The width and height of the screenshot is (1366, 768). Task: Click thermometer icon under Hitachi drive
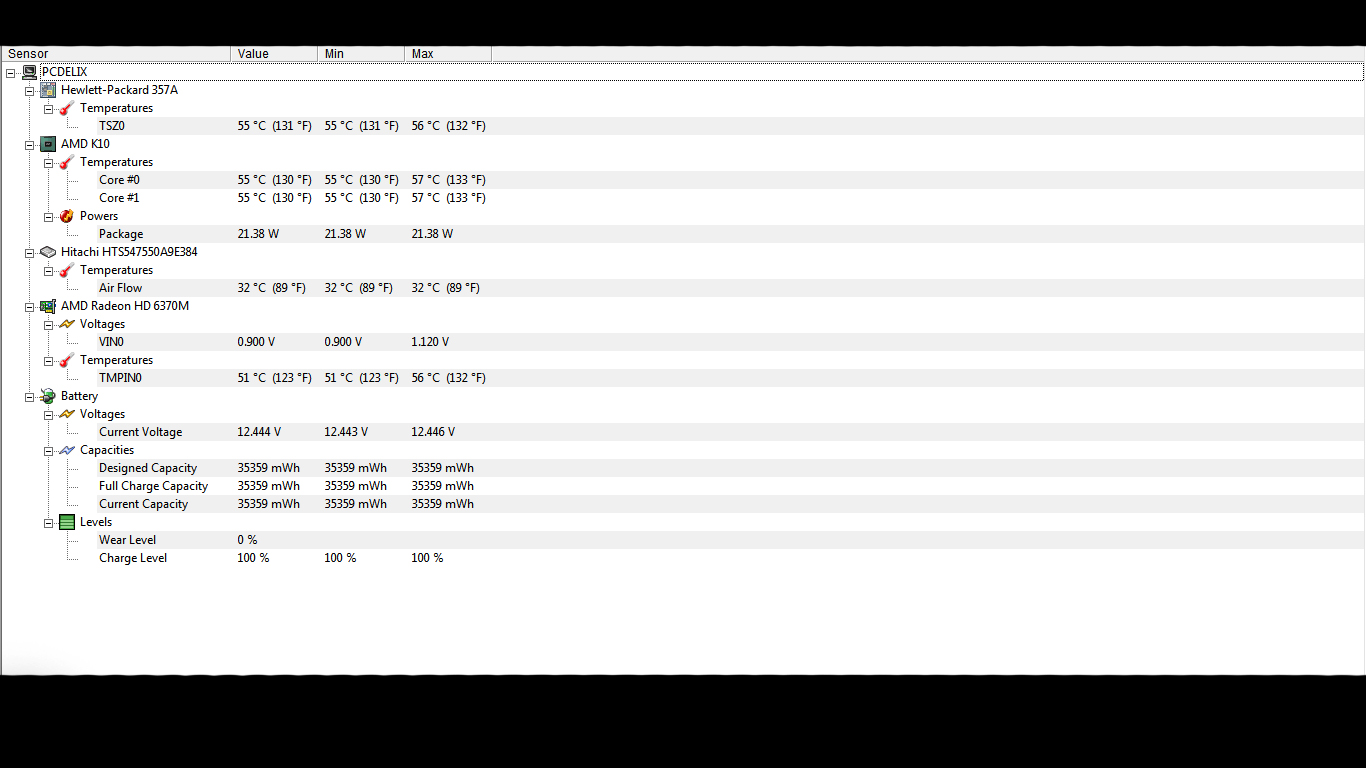[x=67, y=270]
